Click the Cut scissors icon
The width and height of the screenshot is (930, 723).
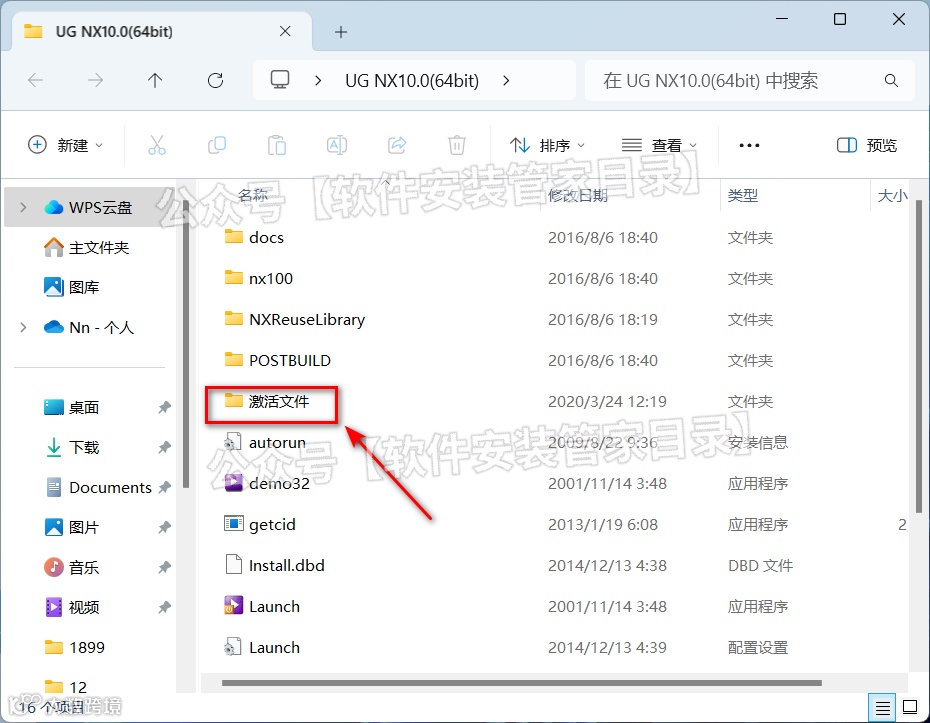[157, 145]
